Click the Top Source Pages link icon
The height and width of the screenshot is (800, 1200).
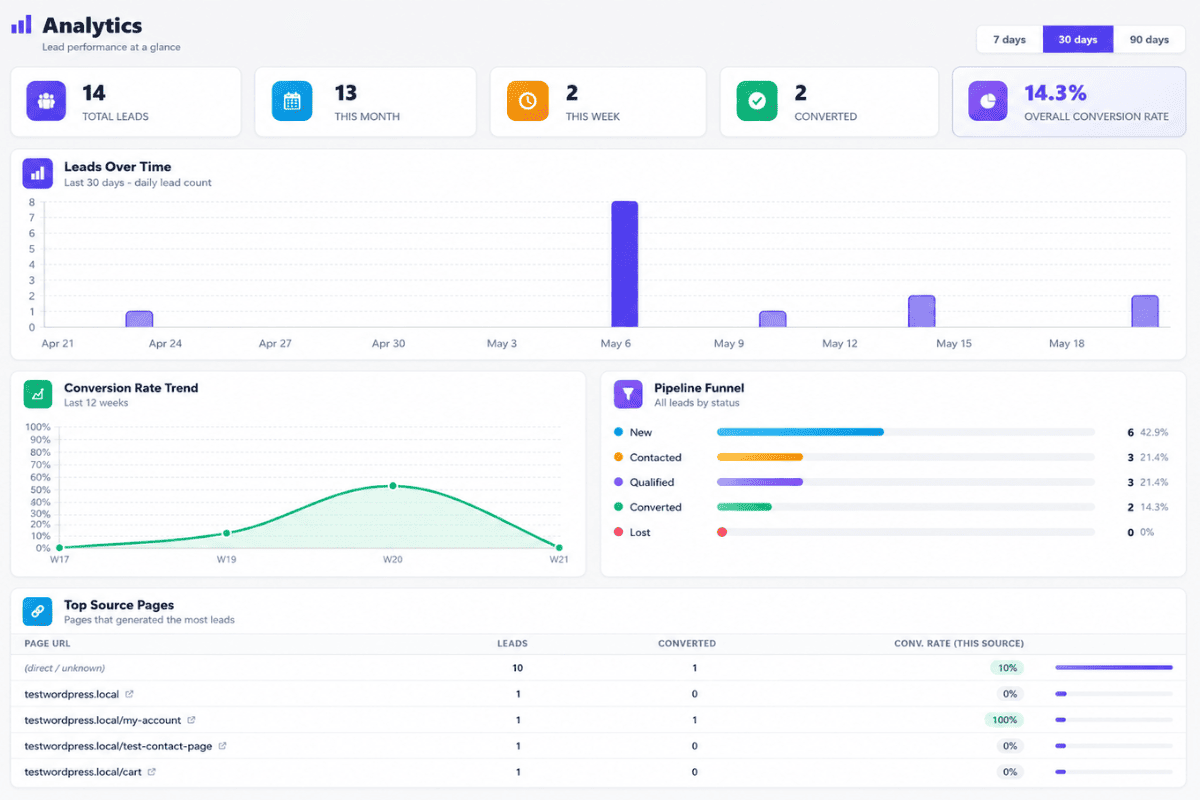tap(38, 611)
